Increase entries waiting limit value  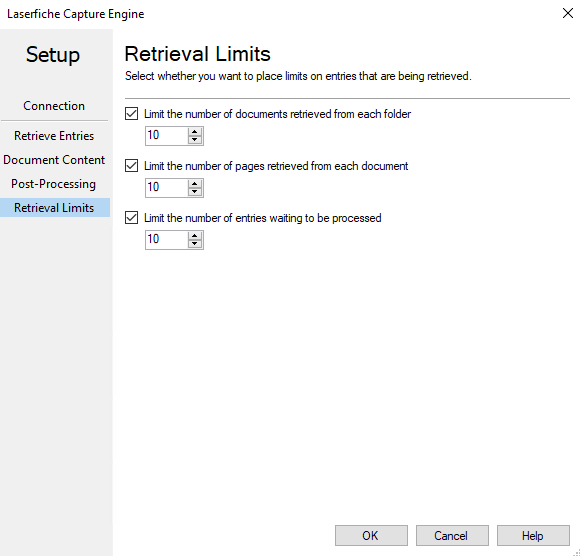tap(195, 235)
